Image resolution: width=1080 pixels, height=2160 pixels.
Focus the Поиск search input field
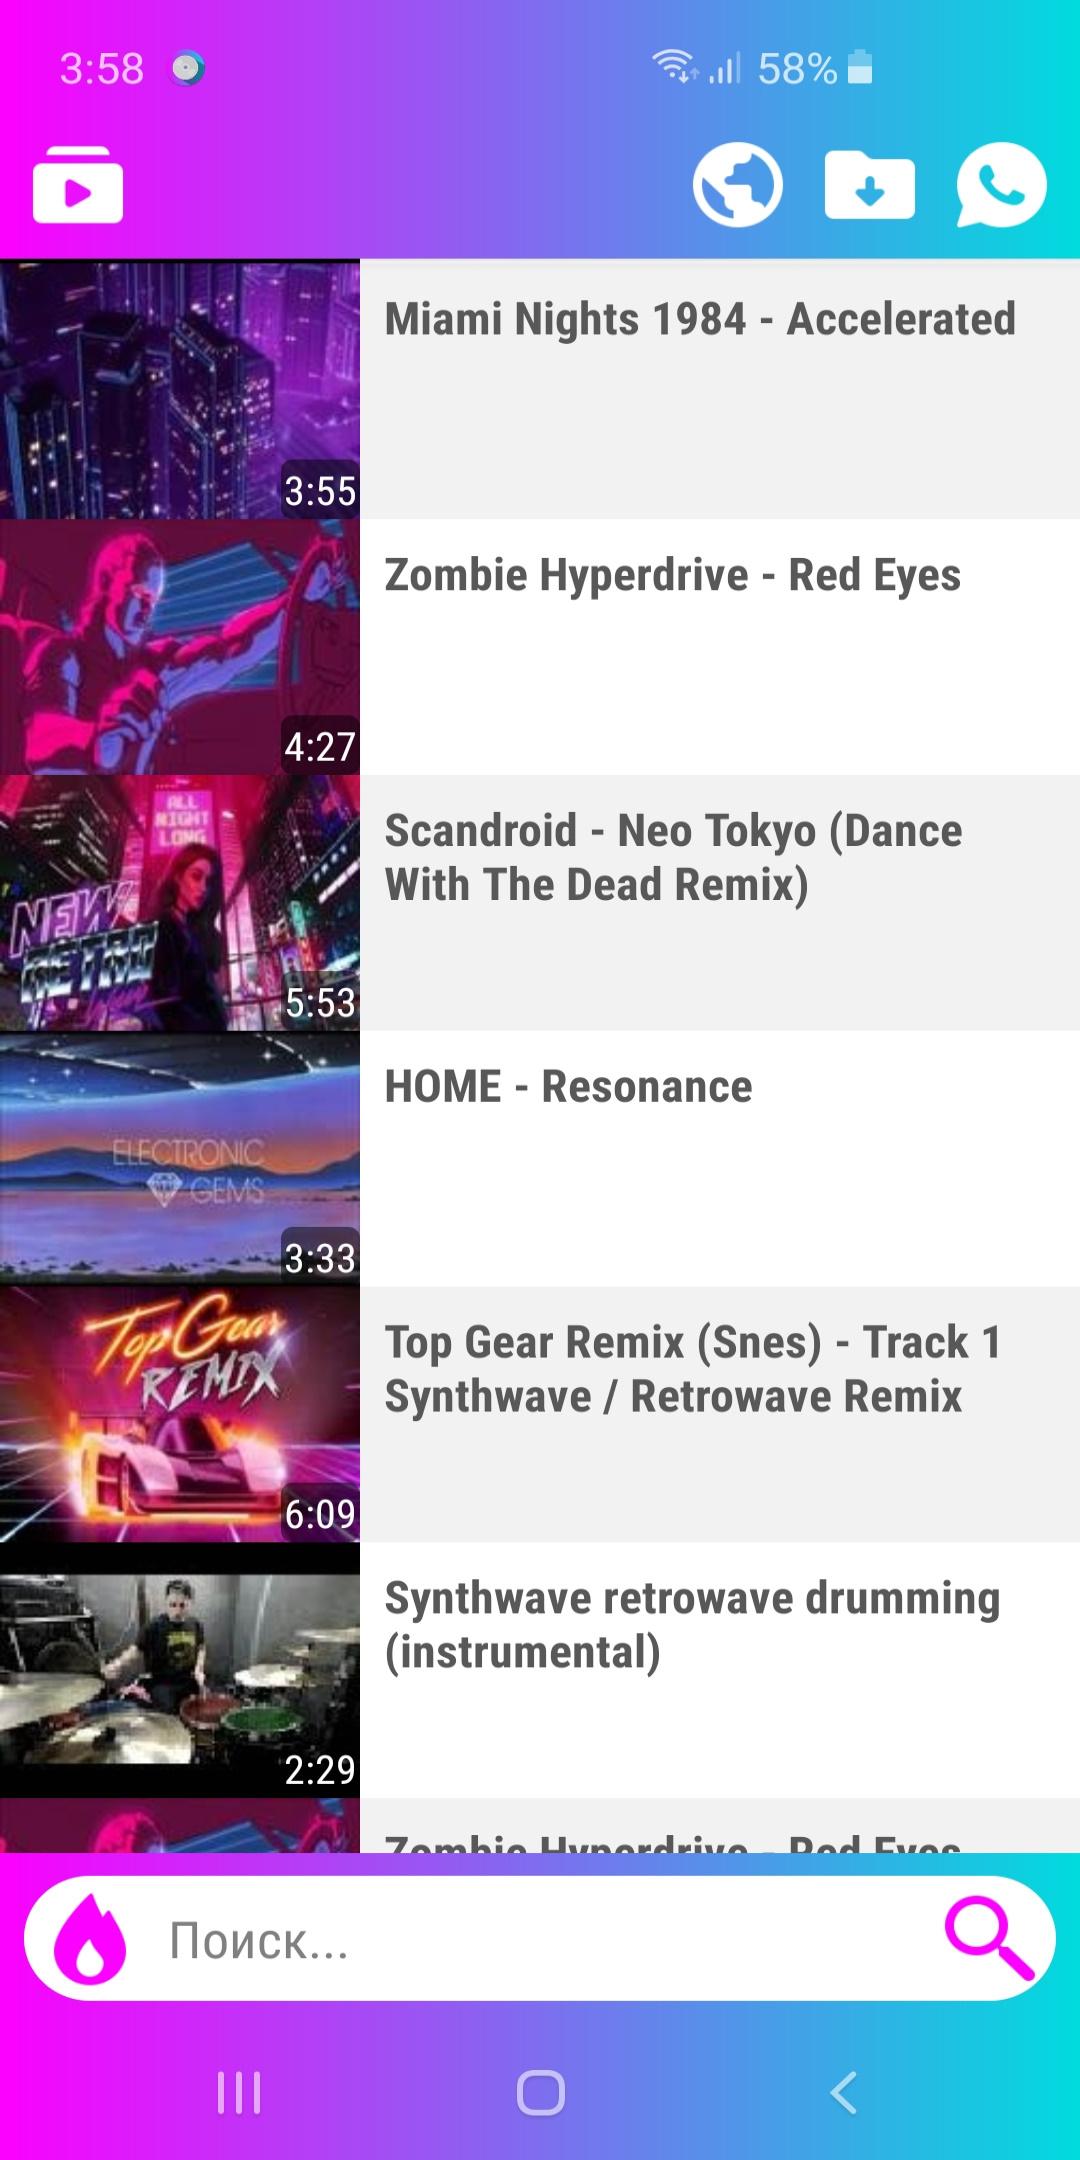(540, 1939)
